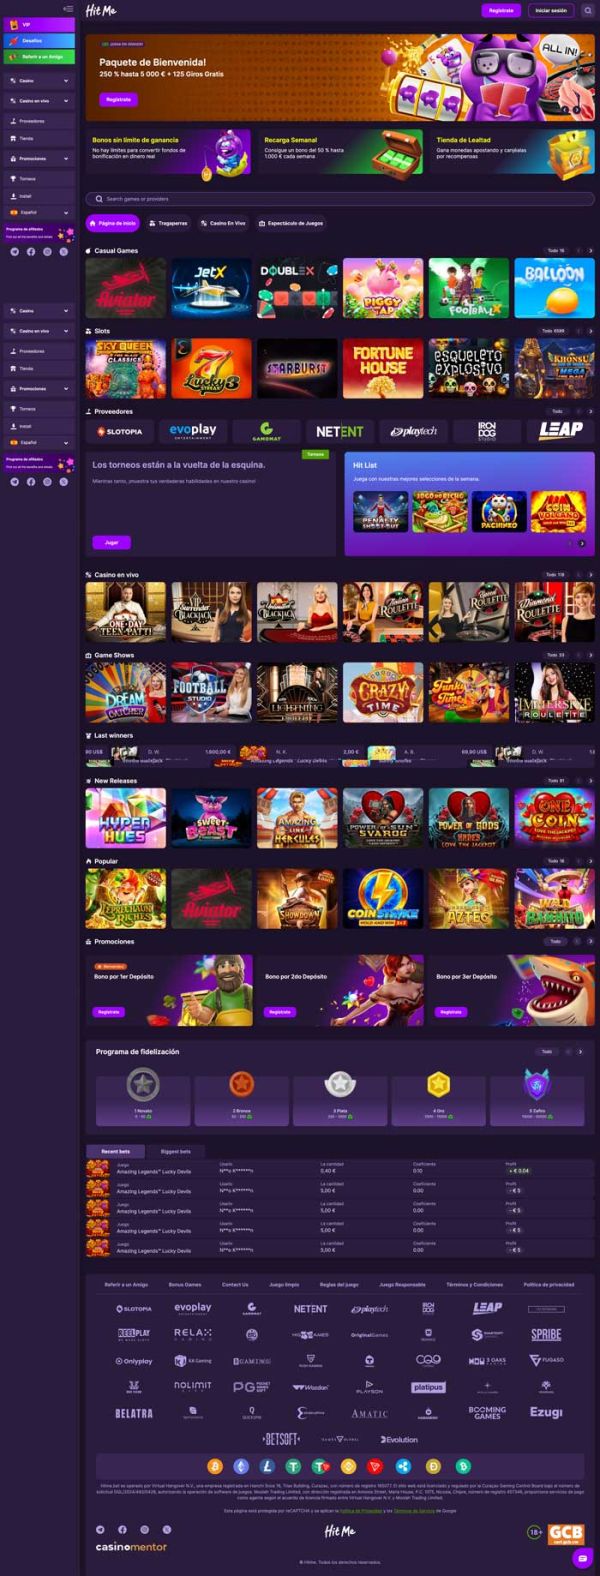
Task: Open the search icon in the header
Action: [588, 10]
